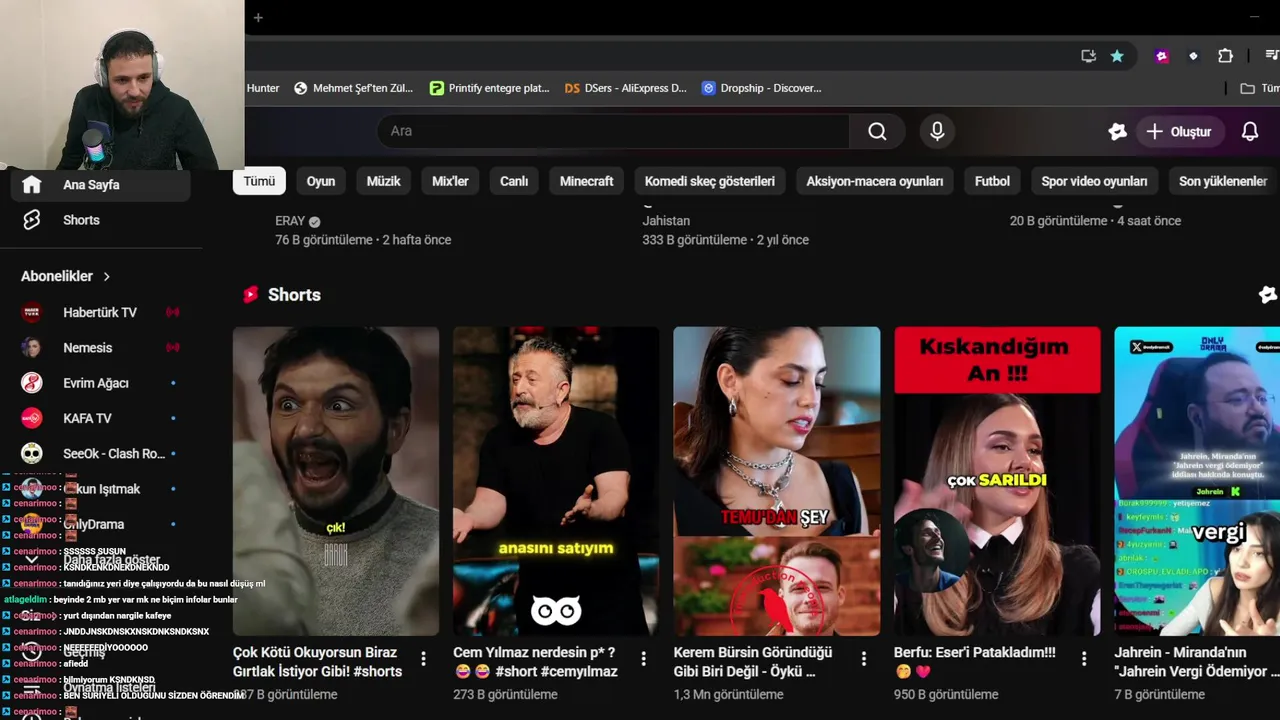Open the Hunter bookmark
The width and height of the screenshot is (1280, 720).
pyautogui.click(x=263, y=88)
